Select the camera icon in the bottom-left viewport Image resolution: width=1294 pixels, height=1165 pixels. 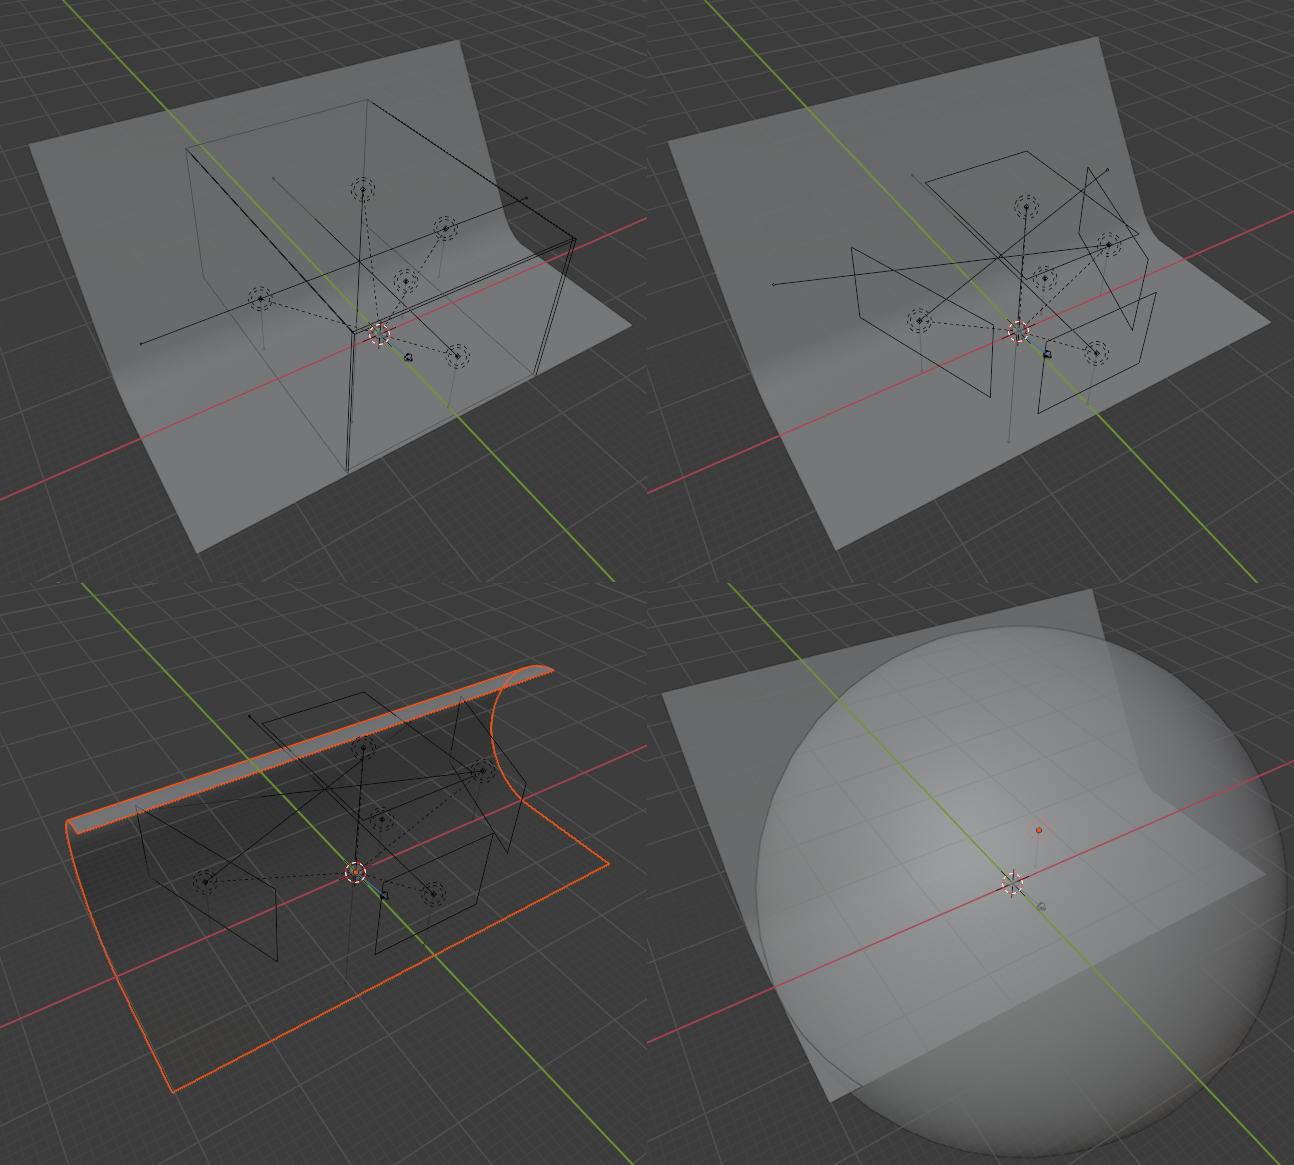tap(384, 895)
